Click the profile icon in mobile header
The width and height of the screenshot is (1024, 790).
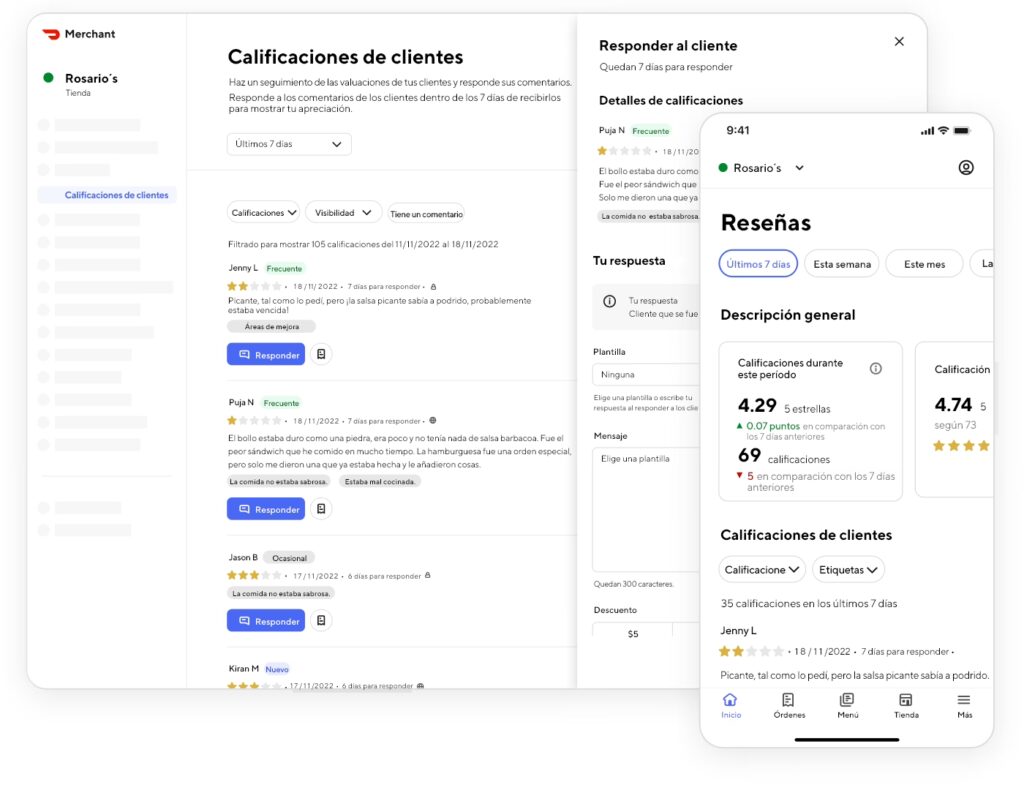[x=965, y=168]
